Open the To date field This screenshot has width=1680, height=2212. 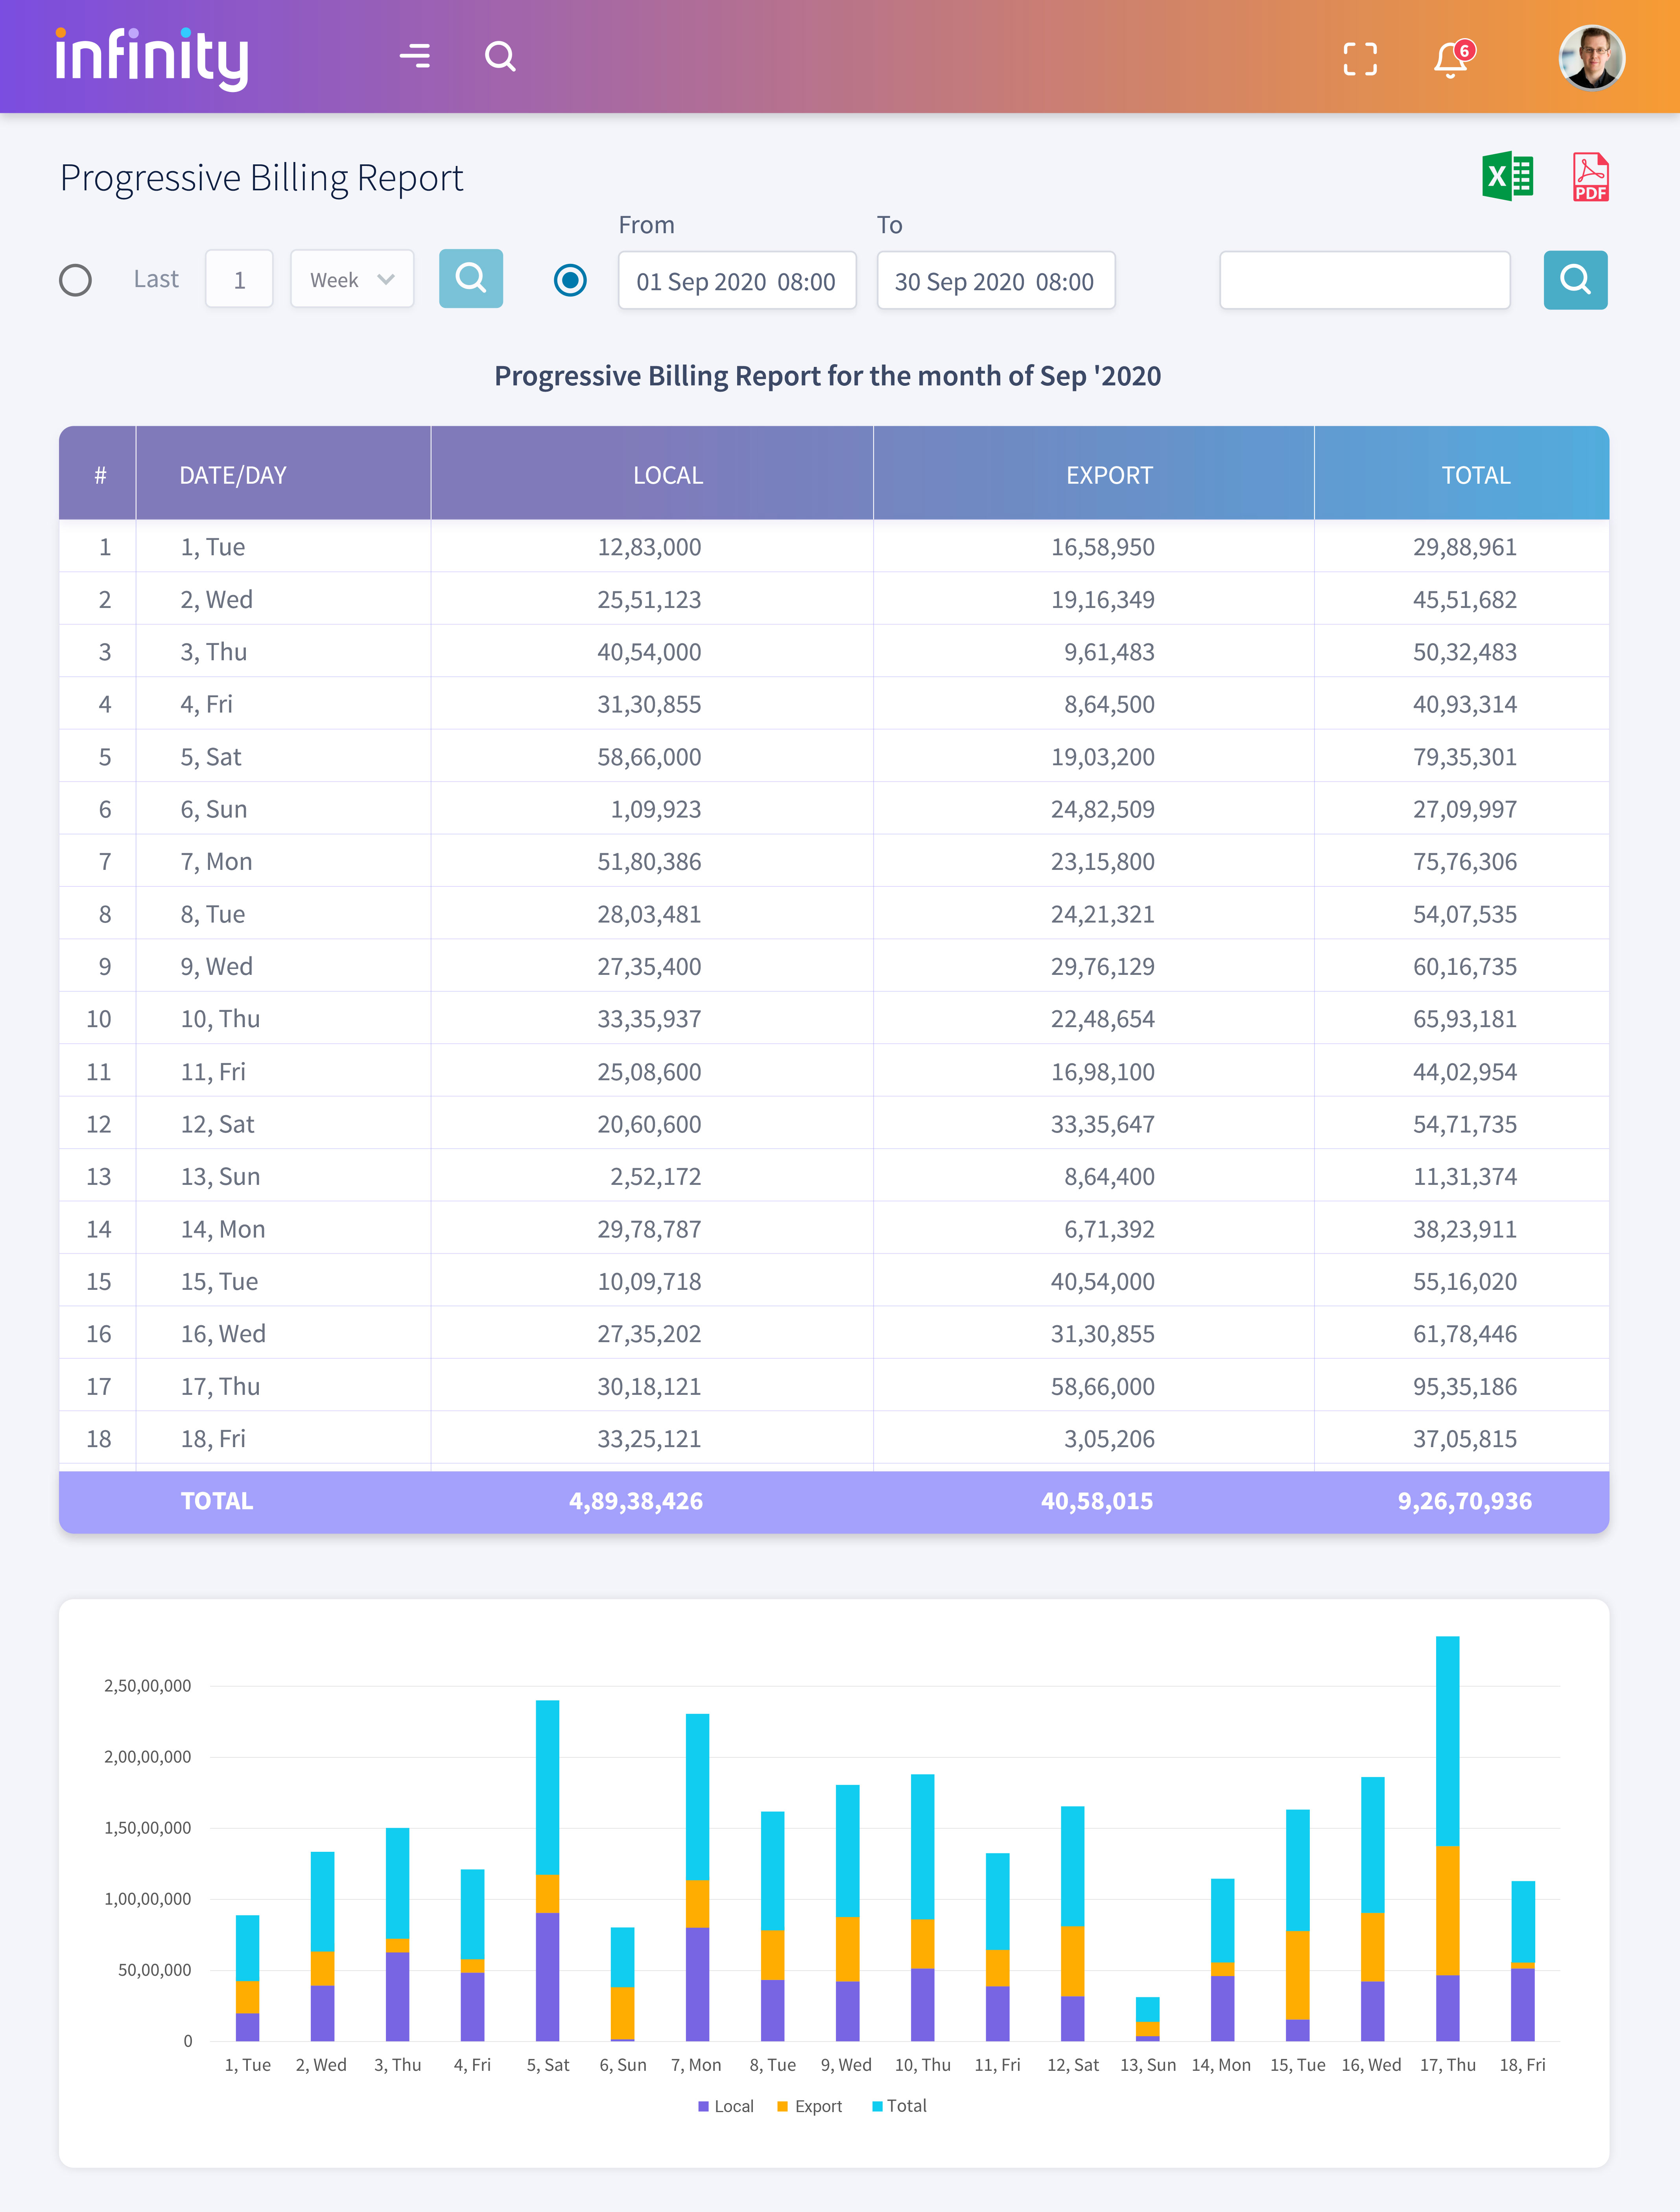pos(996,280)
